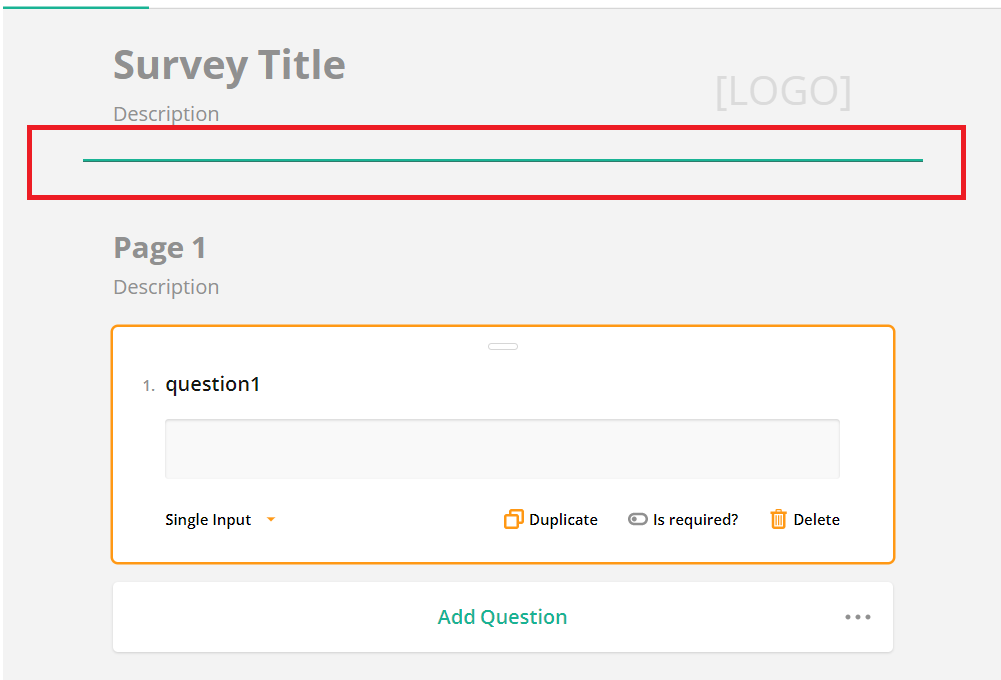Click the three-dot menu on Add Question bar

coord(857,617)
